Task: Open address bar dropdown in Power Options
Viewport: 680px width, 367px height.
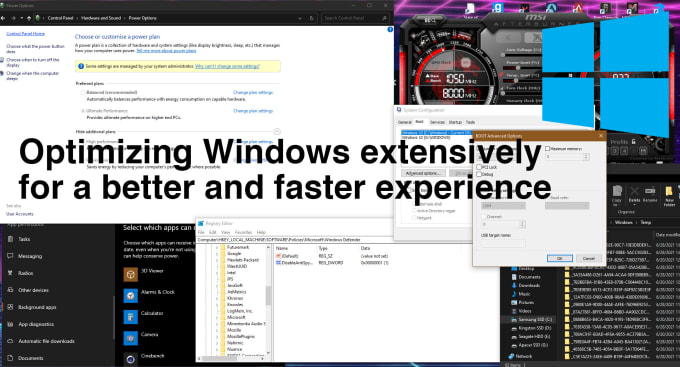Action: click(x=300, y=18)
